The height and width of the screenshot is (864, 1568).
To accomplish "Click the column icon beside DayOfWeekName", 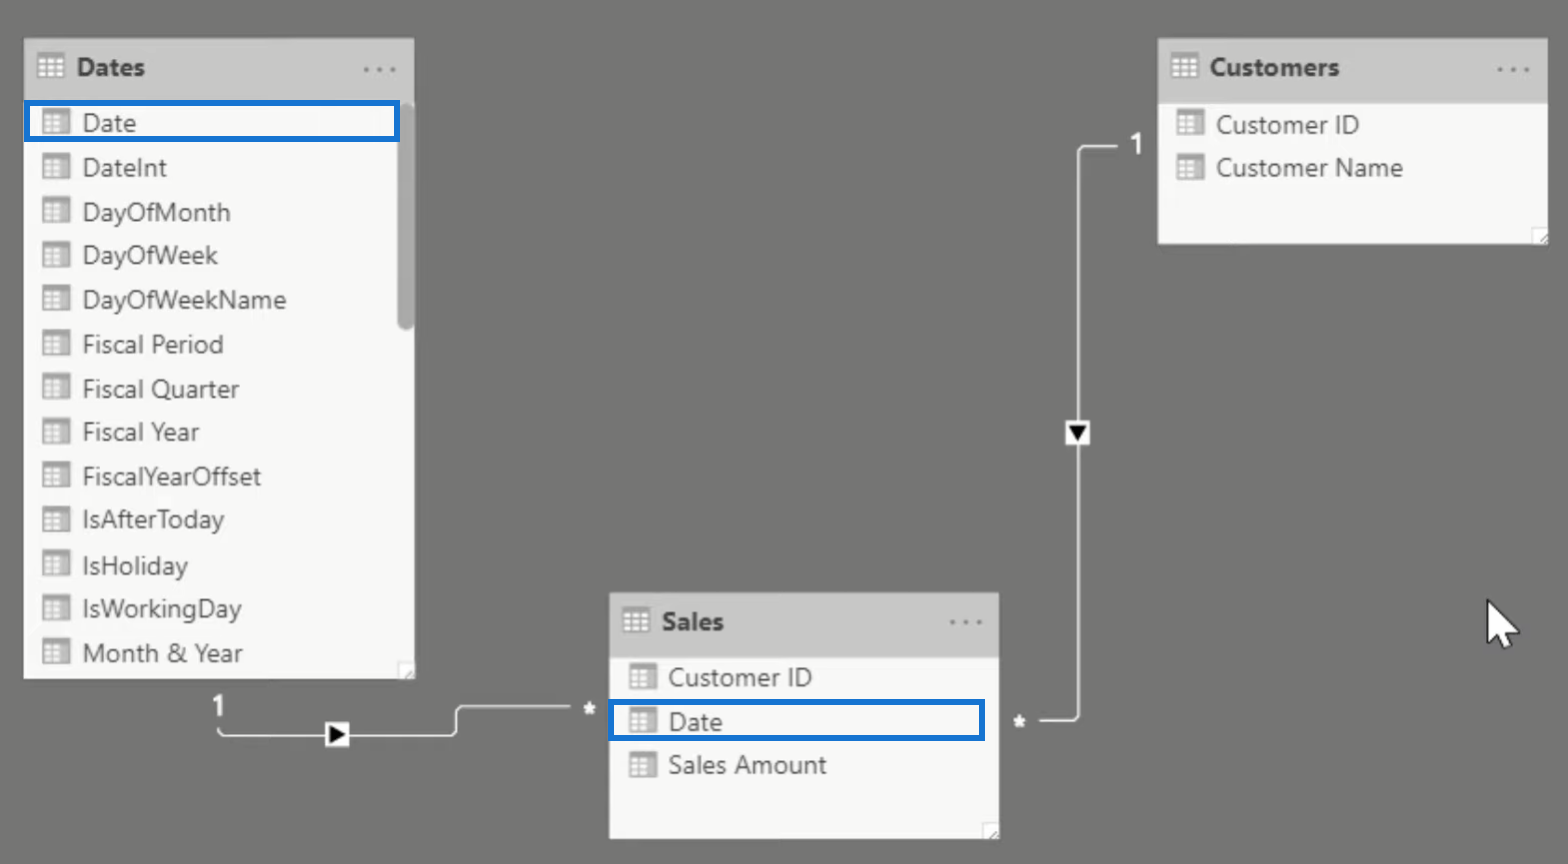I will [x=56, y=299].
